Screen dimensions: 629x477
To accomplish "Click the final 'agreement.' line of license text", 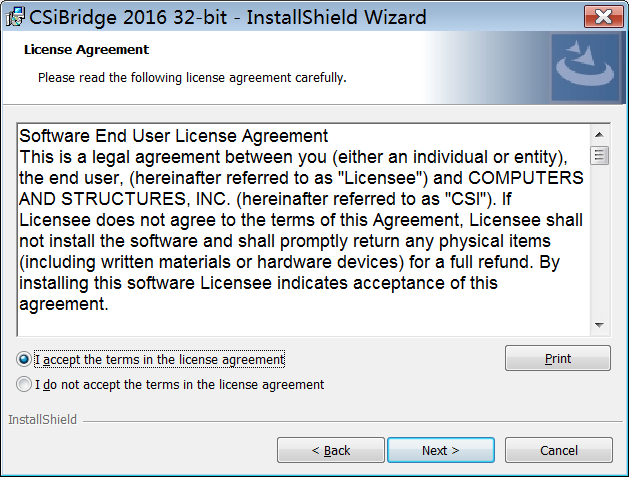I will point(64,304).
